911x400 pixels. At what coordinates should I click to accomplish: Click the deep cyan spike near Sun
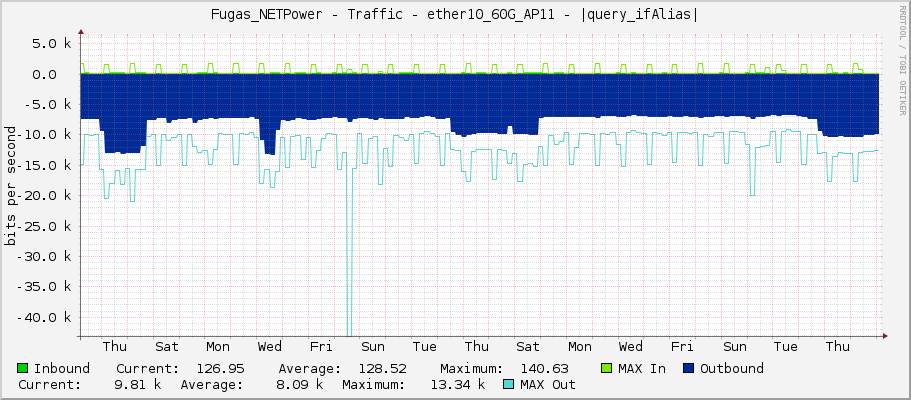pos(349,244)
